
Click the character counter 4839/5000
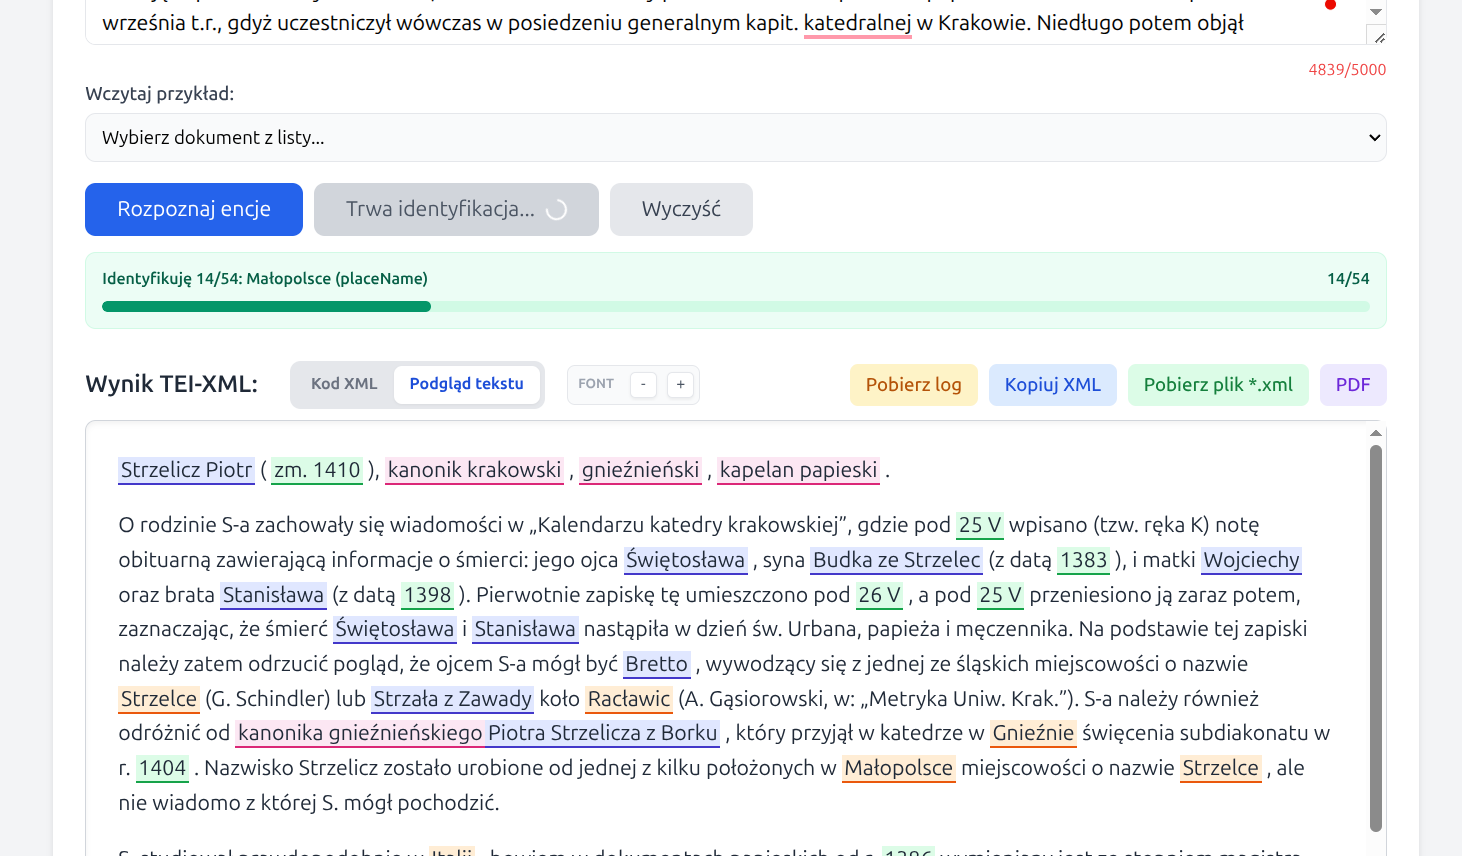pyautogui.click(x=1347, y=70)
